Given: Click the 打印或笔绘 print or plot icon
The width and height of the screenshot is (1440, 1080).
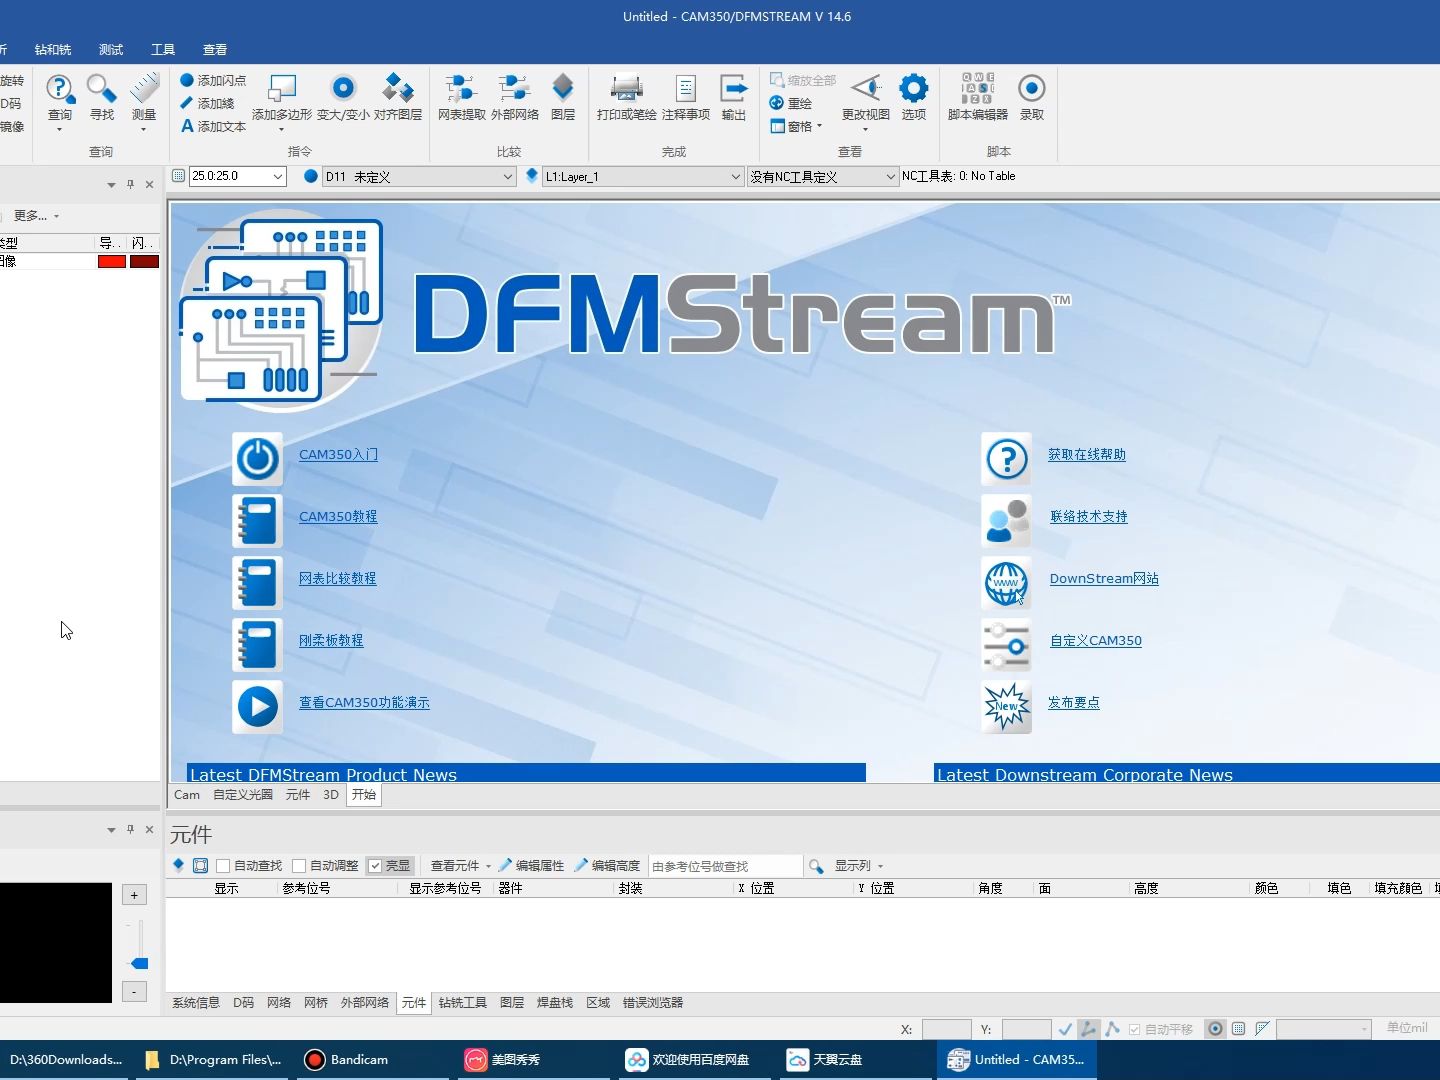Looking at the screenshot, I should click(627, 88).
